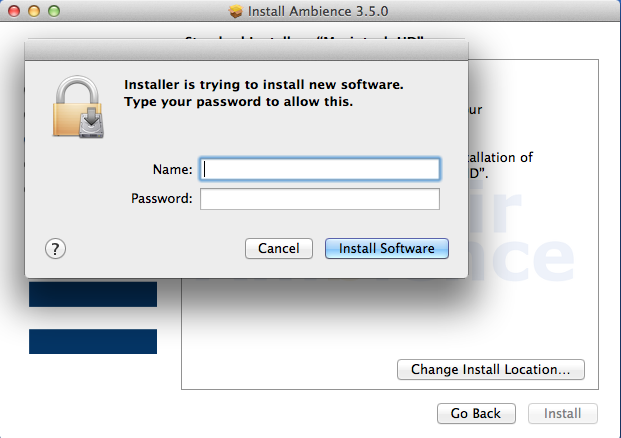Zoom the installer window with green button

(54, 11)
